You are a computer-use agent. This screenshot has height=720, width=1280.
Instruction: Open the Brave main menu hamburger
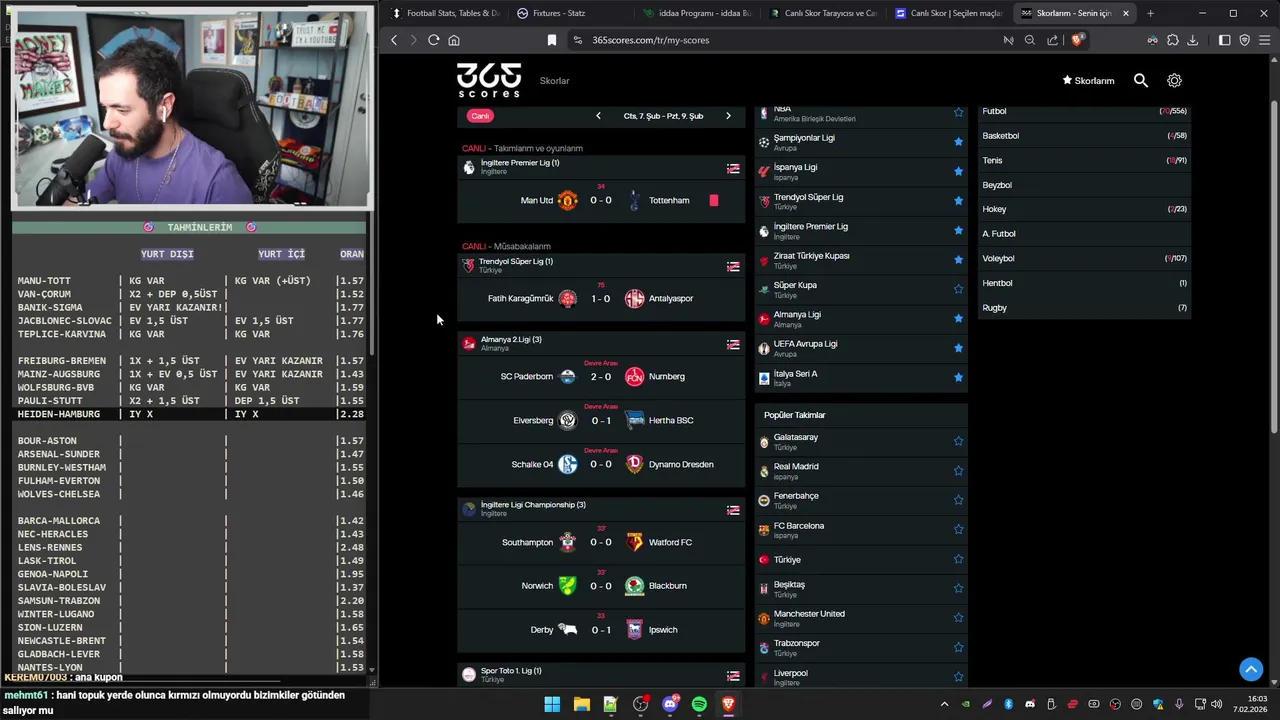click(1264, 40)
